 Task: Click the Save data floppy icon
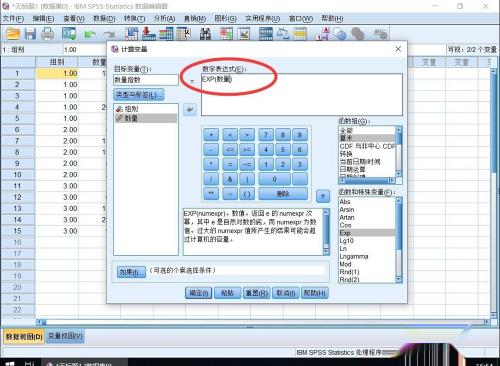(30, 34)
